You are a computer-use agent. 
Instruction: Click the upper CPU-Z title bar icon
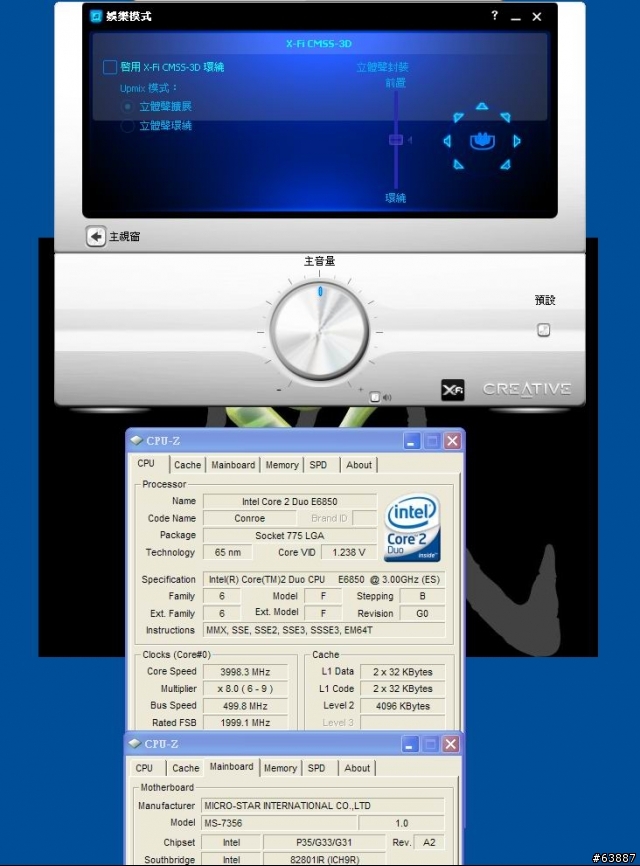point(136,441)
